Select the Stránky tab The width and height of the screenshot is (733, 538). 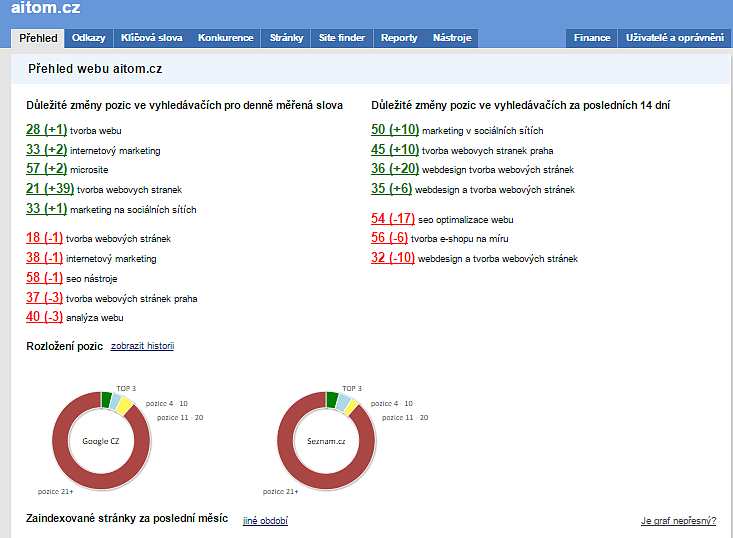point(286,38)
